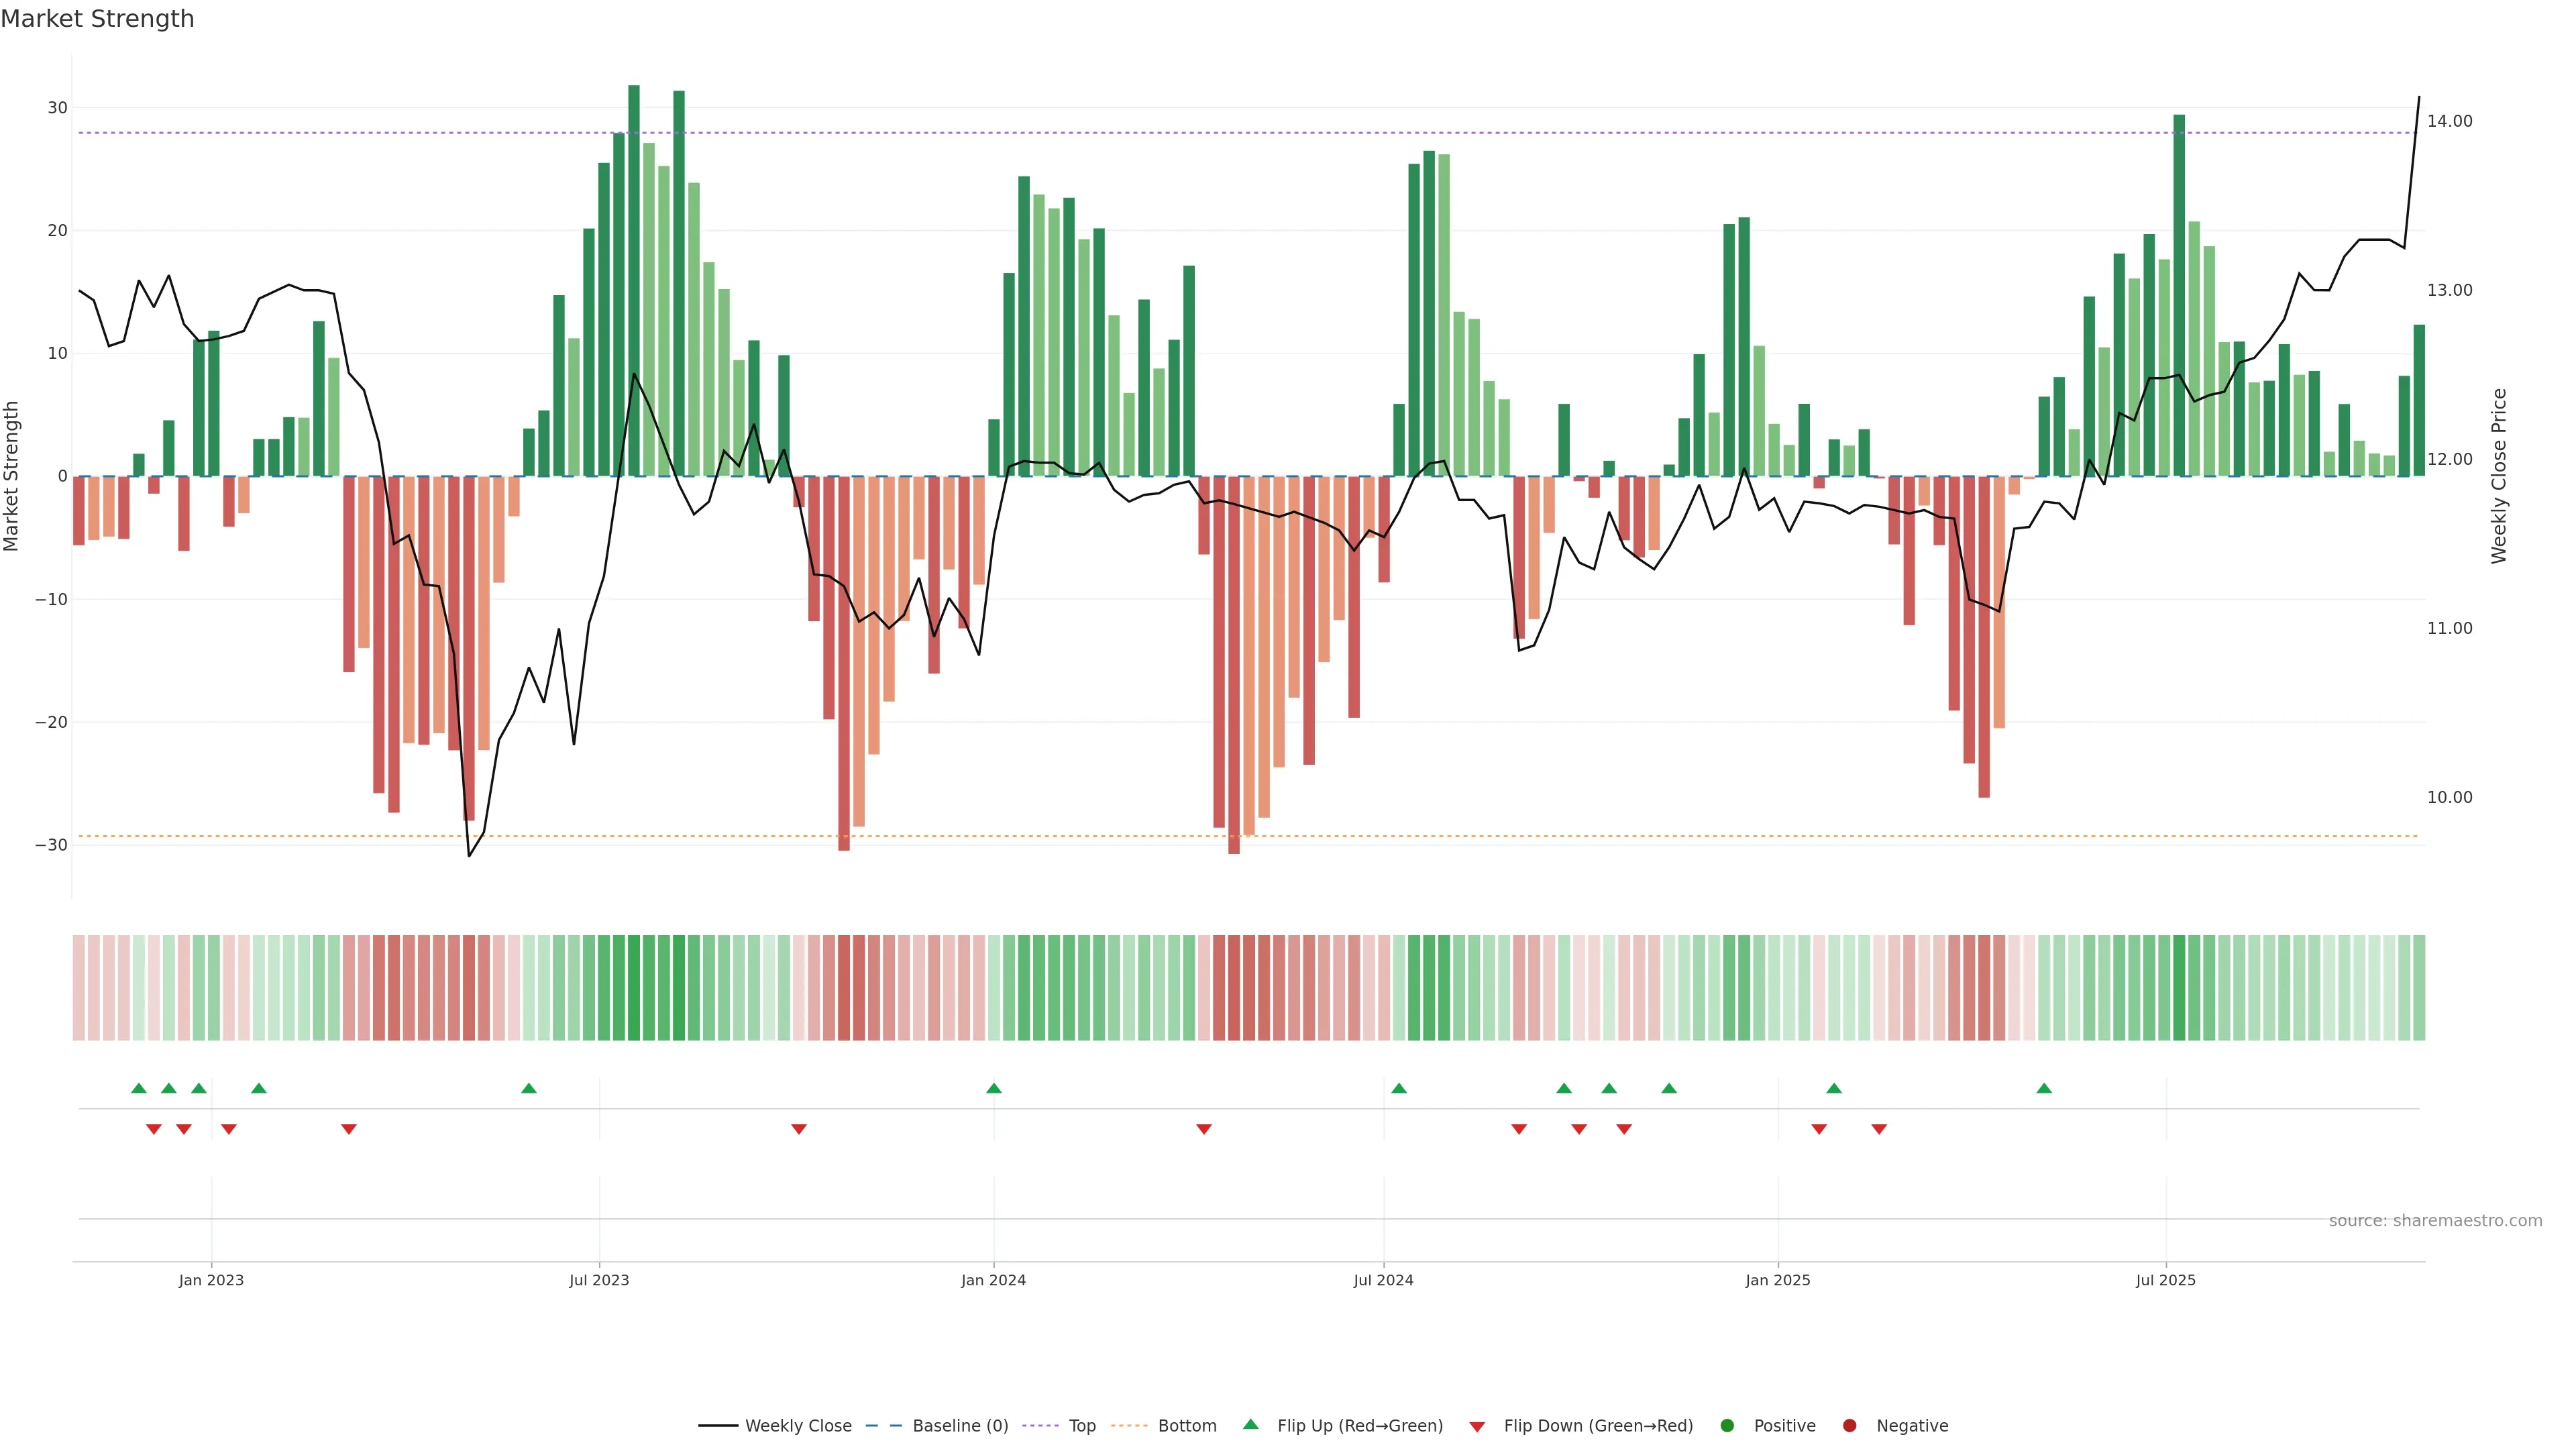Click the sharemaestro.com source text
The image size is (2576, 1449).
(2435, 1221)
